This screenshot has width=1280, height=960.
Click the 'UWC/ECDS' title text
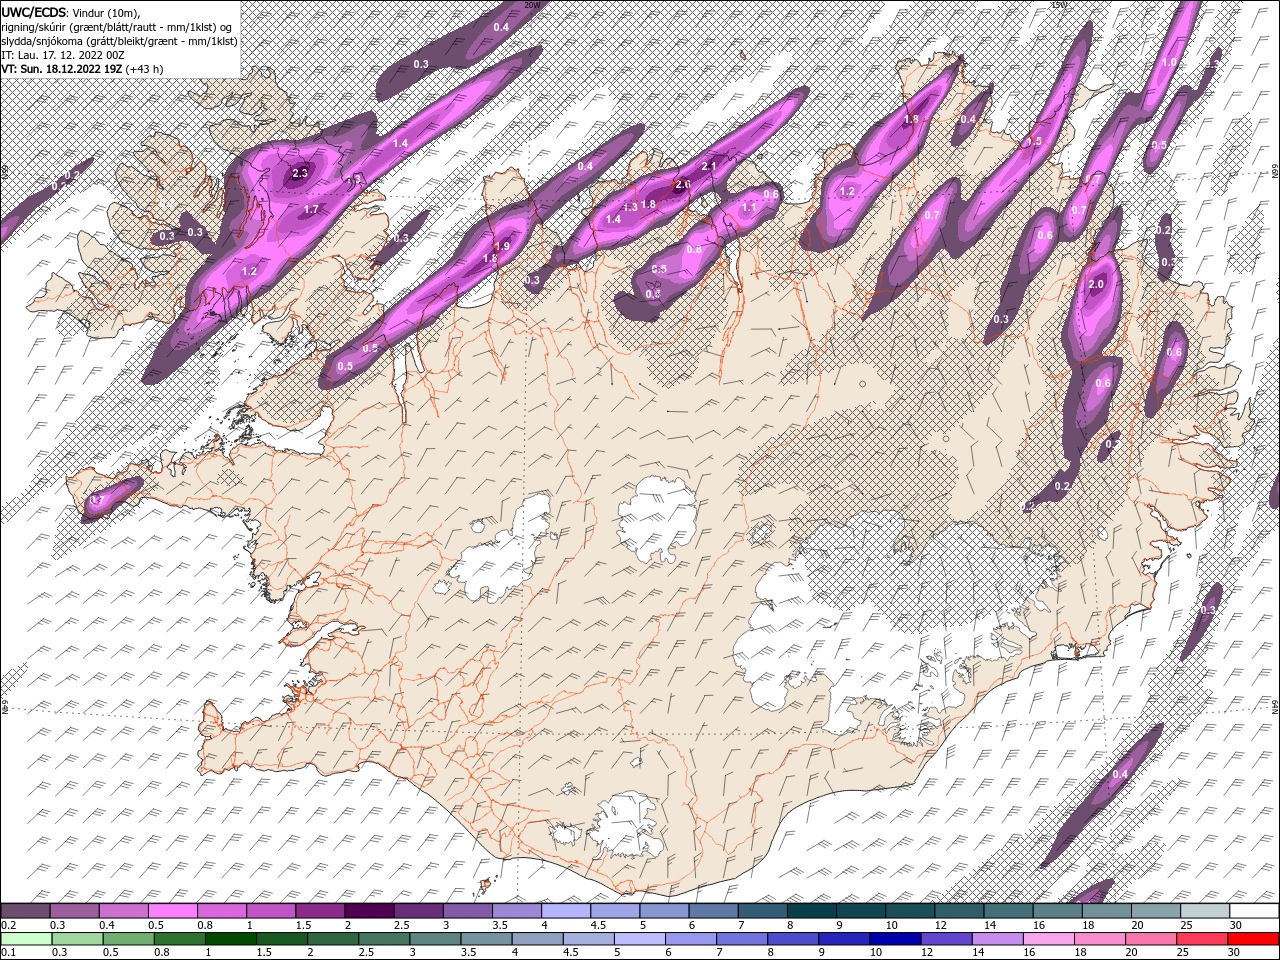34,12
